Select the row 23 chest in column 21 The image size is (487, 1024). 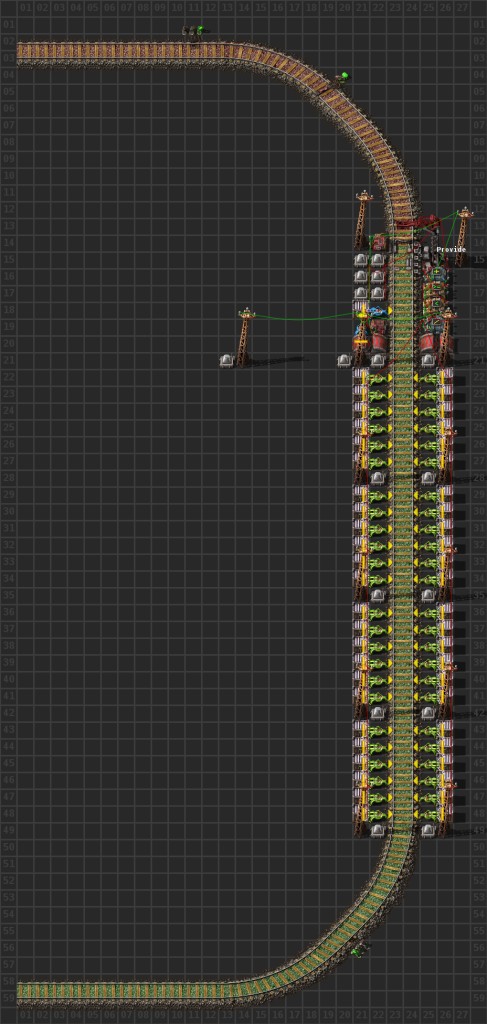click(x=361, y=394)
